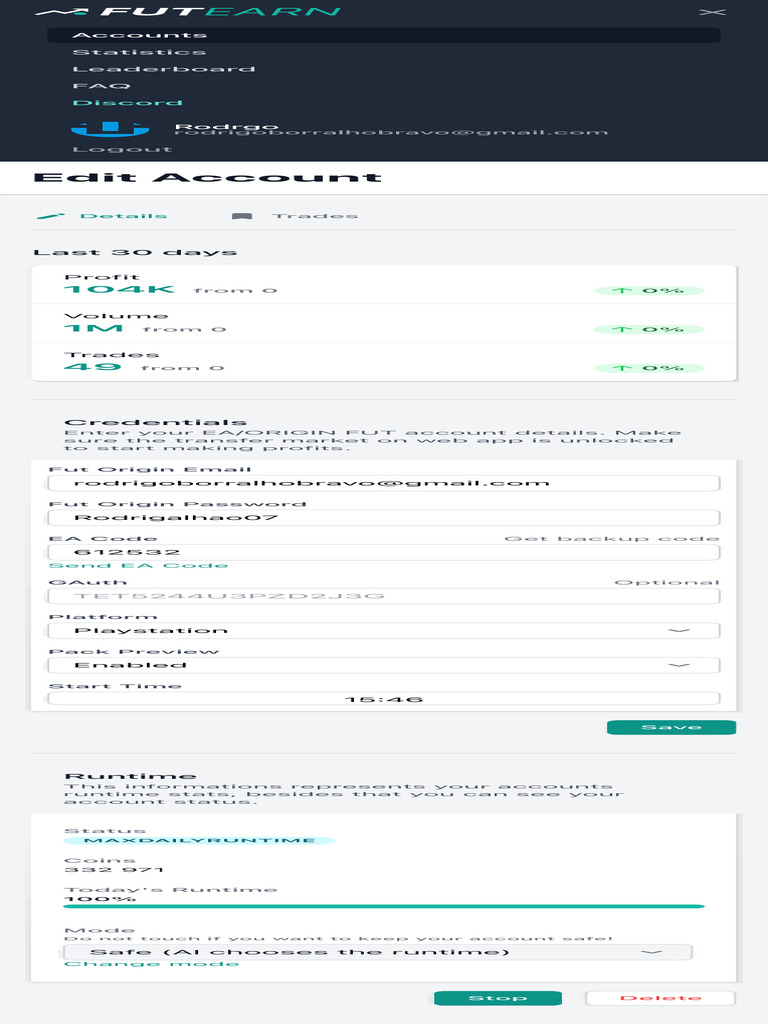
Task: Click the Edit Account heading
Action: tap(208, 178)
